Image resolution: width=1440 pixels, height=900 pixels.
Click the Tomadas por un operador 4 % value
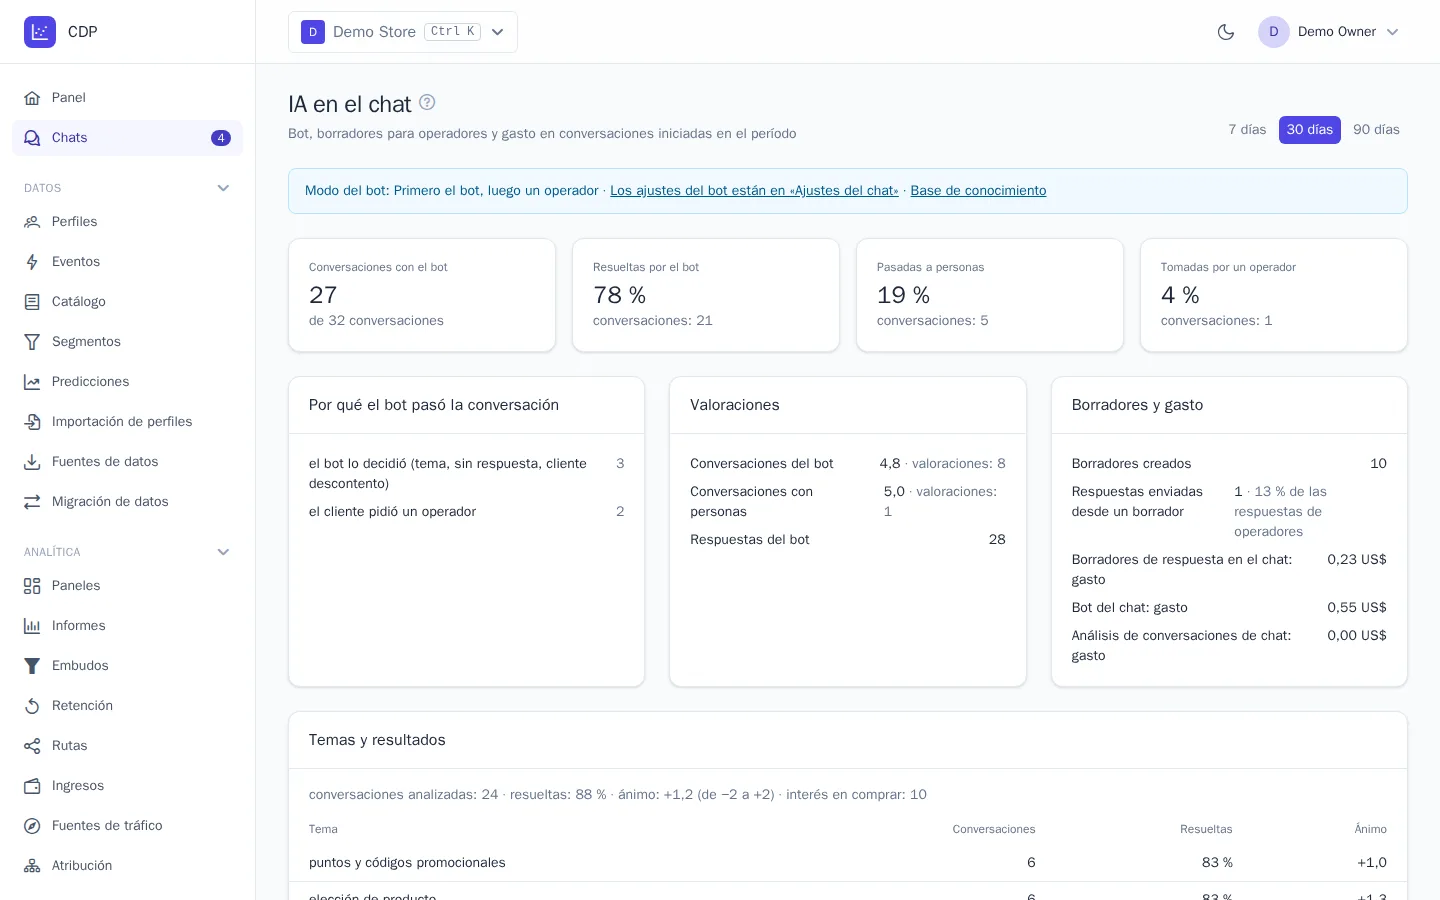[x=1180, y=295]
